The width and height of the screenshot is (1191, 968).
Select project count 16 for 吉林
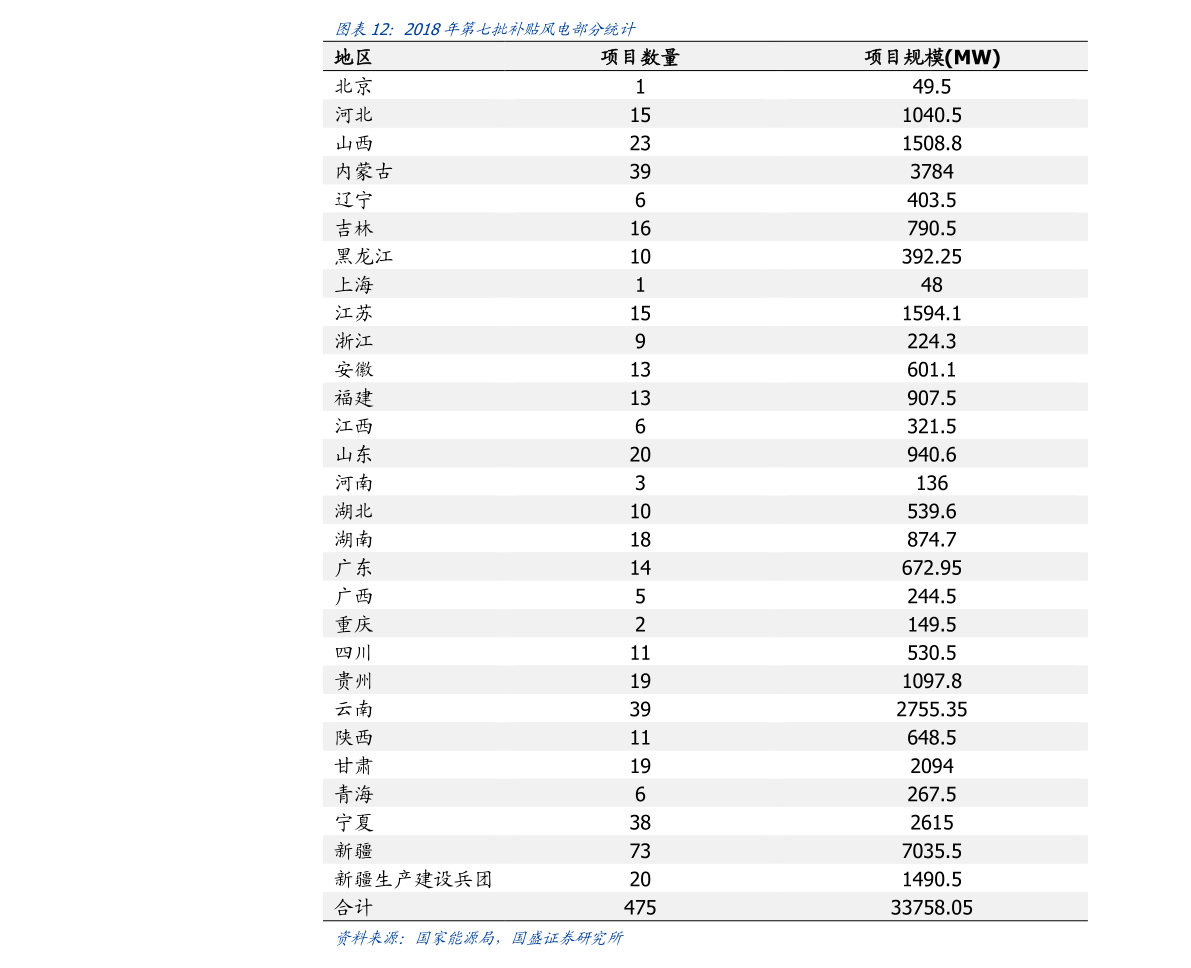pyautogui.click(x=640, y=229)
